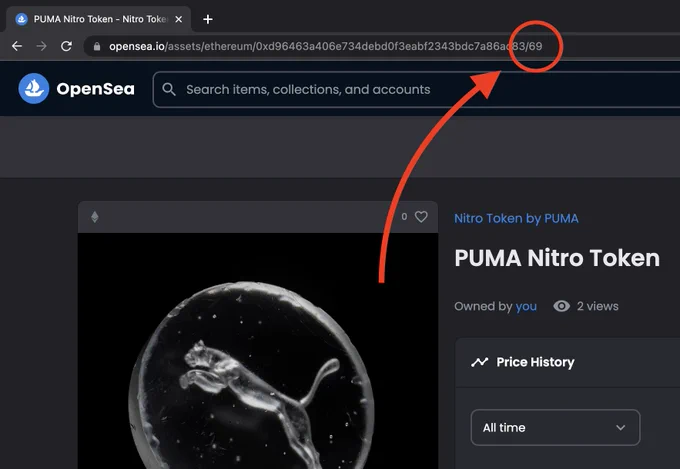
Task: Select the PUMA Nitro Token browser tab
Action: (x=99, y=19)
